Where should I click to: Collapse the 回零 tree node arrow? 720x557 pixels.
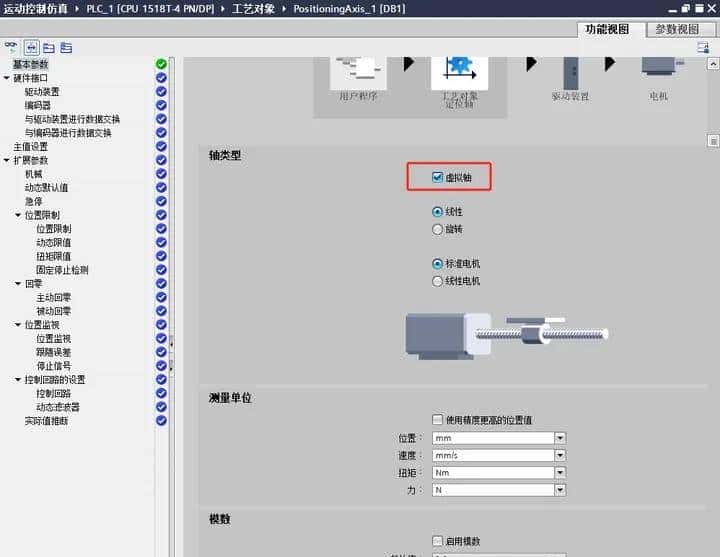pyautogui.click(x=18, y=284)
